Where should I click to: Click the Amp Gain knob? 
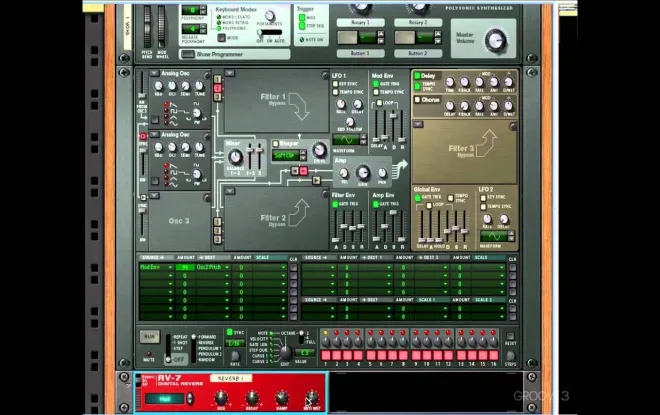coord(362,173)
